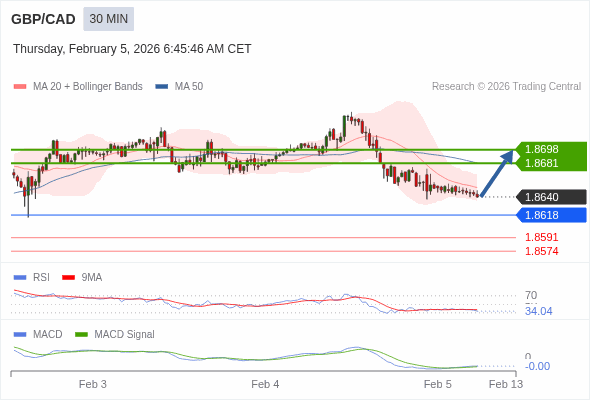
Task: Click the RSI value 34.04
Action: (x=538, y=312)
